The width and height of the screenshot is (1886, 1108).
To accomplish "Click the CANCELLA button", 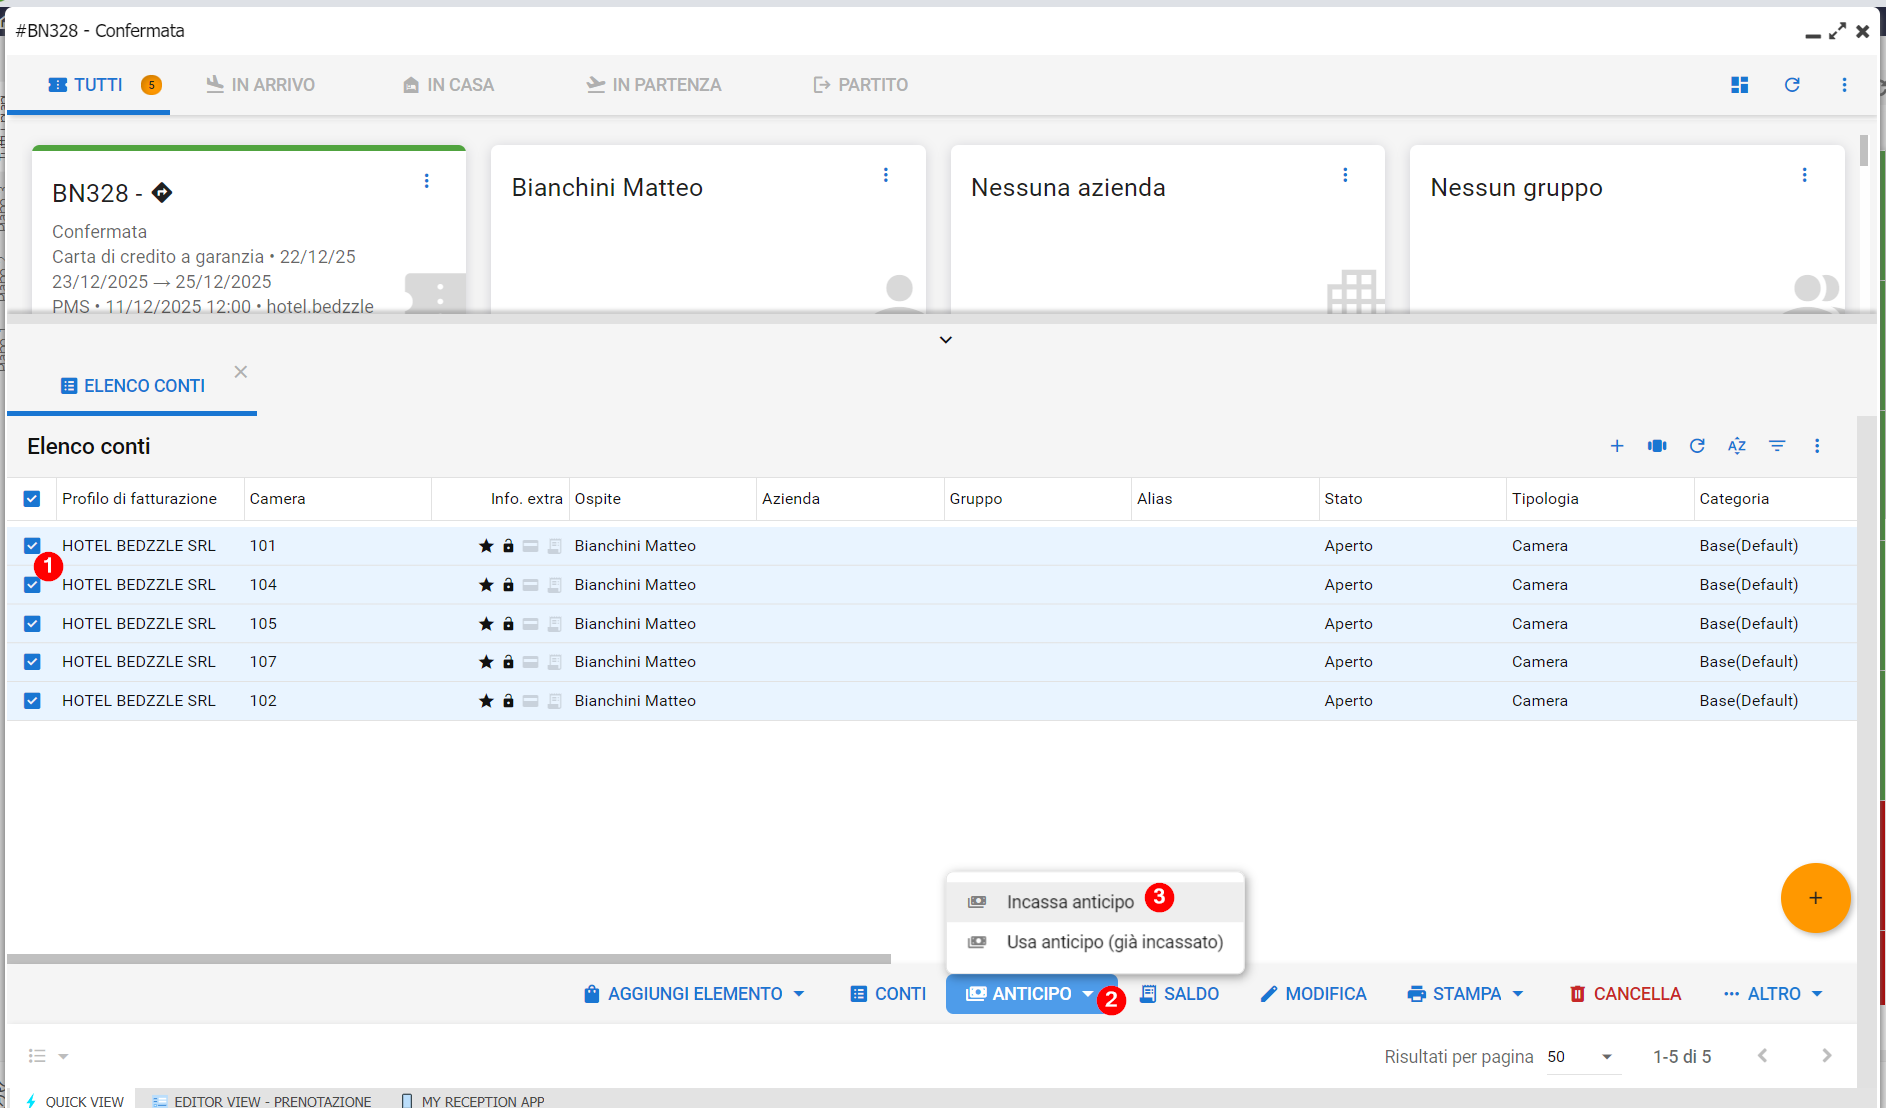I will click(x=1625, y=994).
